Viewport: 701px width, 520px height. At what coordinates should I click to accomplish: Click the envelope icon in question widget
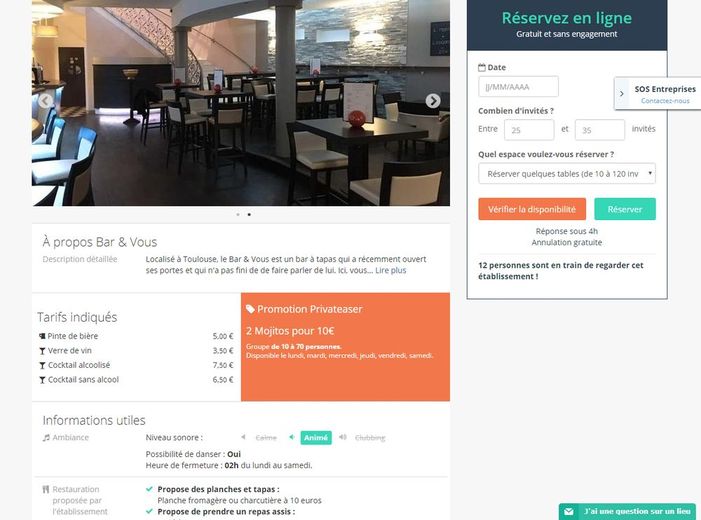pyautogui.click(x=568, y=511)
